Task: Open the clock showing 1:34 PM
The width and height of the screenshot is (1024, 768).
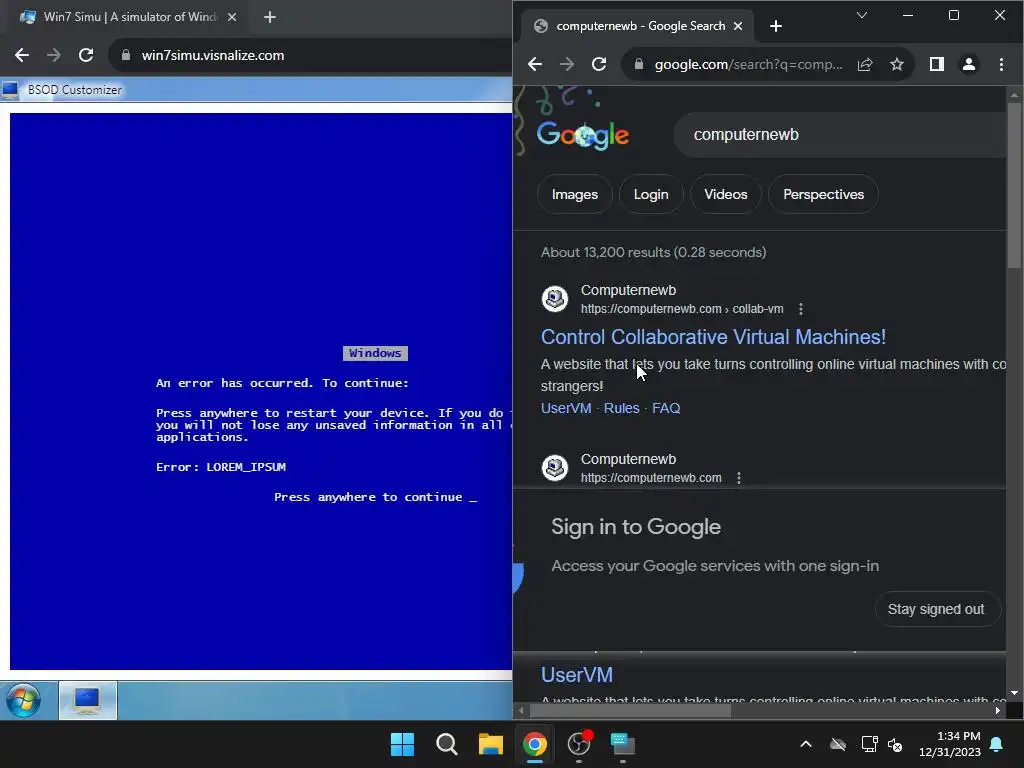Action: click(x=950, y=744)
